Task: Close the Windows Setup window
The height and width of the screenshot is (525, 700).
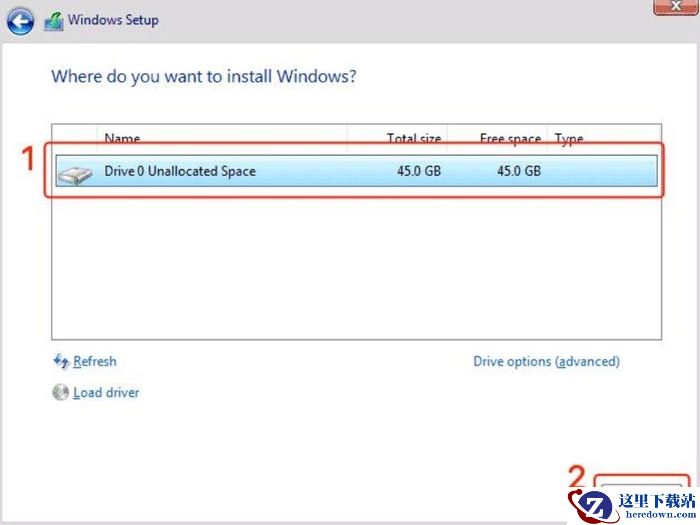Action: pyautogui.click(x=675, y=7)
